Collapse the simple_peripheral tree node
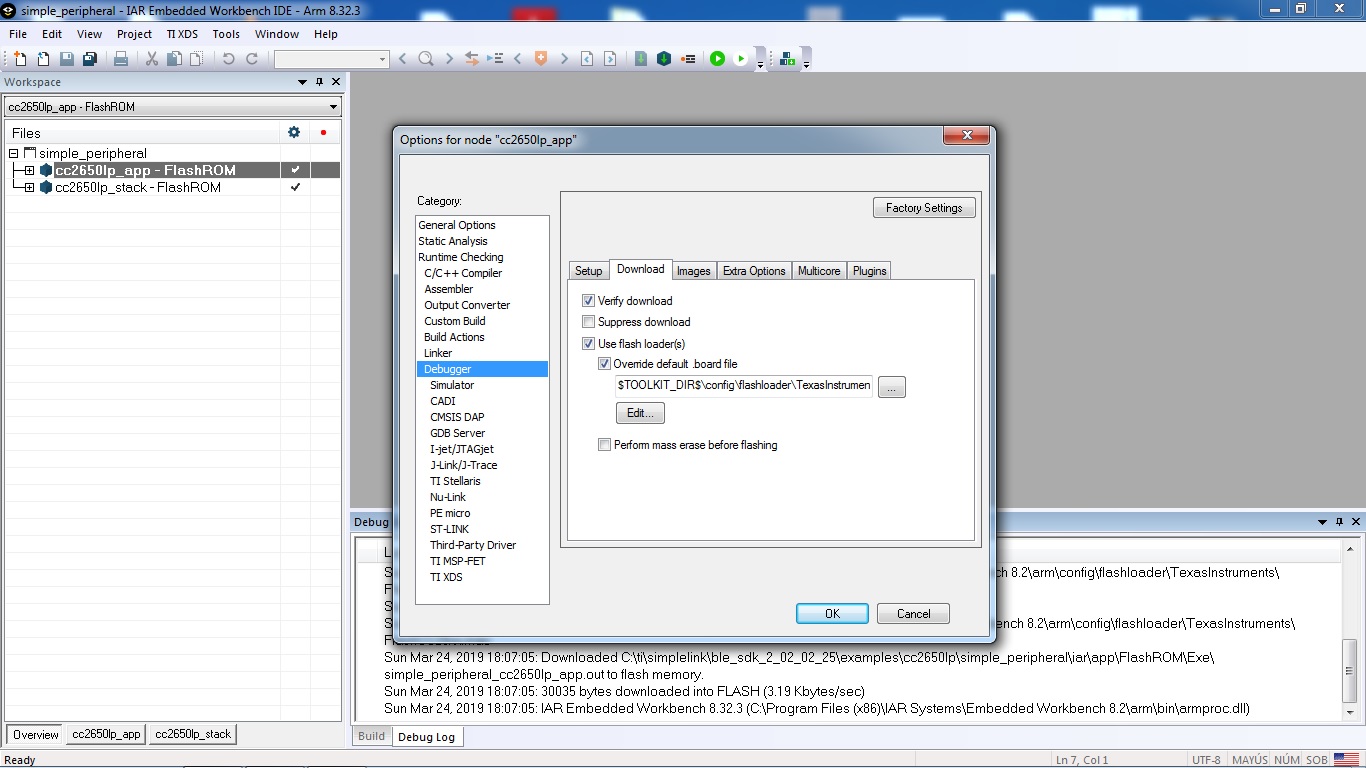The width and height of the screenshot is (1366, 768). tap(14, 154)
